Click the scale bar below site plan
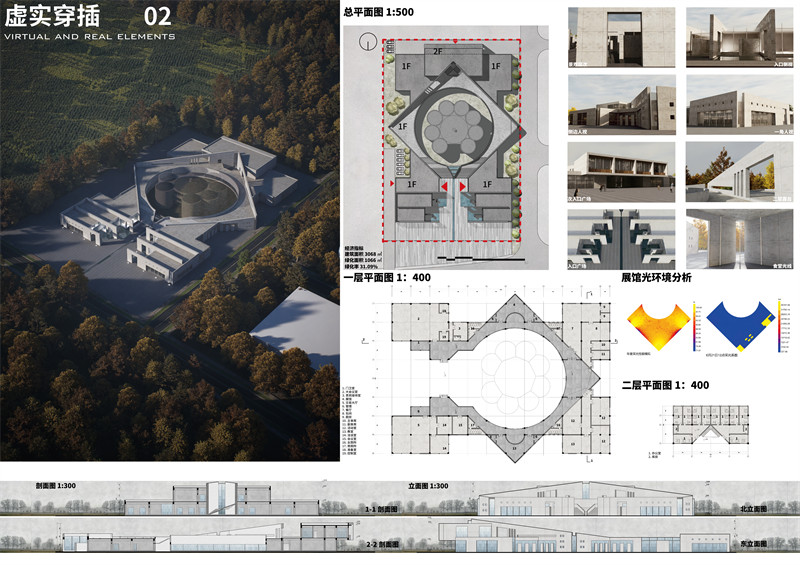Image resolution: width=800 pixels, height=565 pixels. 475,259
